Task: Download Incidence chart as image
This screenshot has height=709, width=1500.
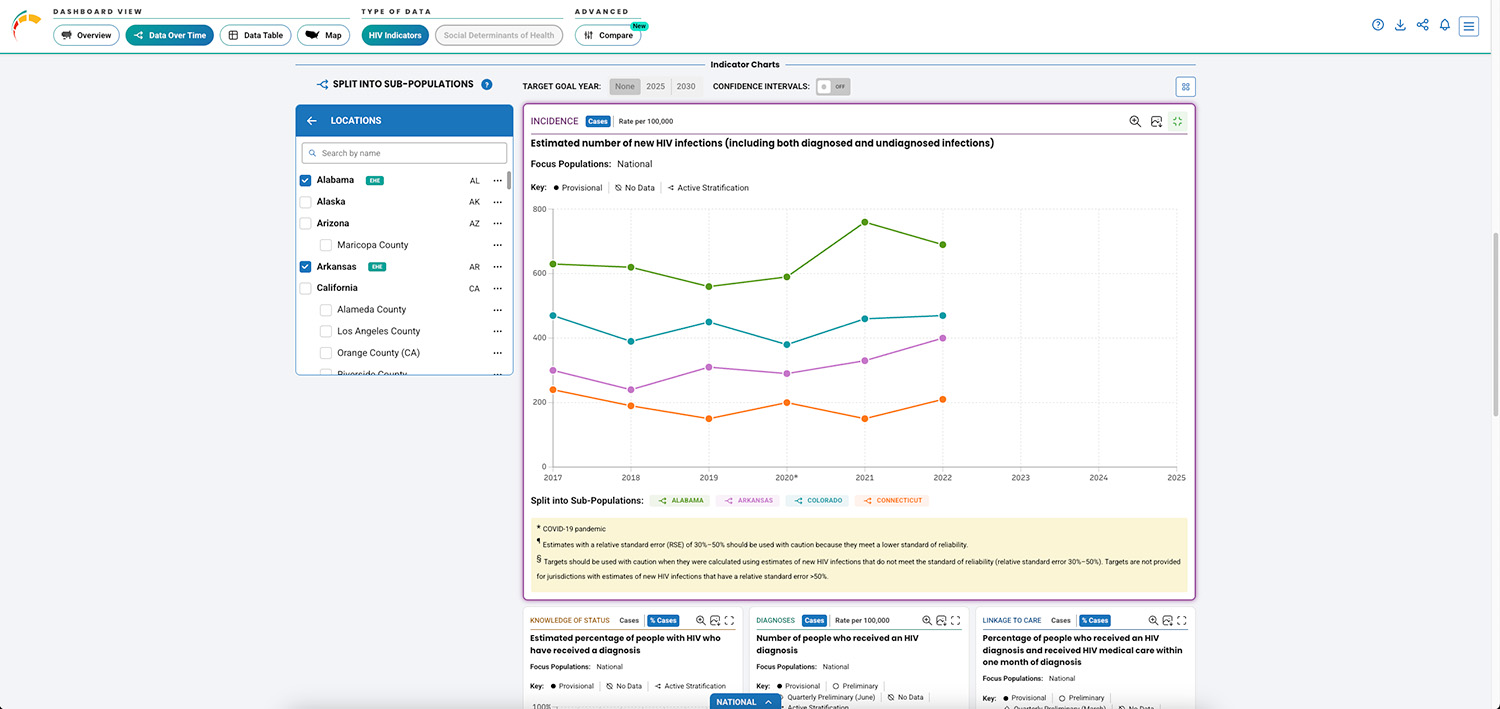Action: click(x=1156, y=121)
